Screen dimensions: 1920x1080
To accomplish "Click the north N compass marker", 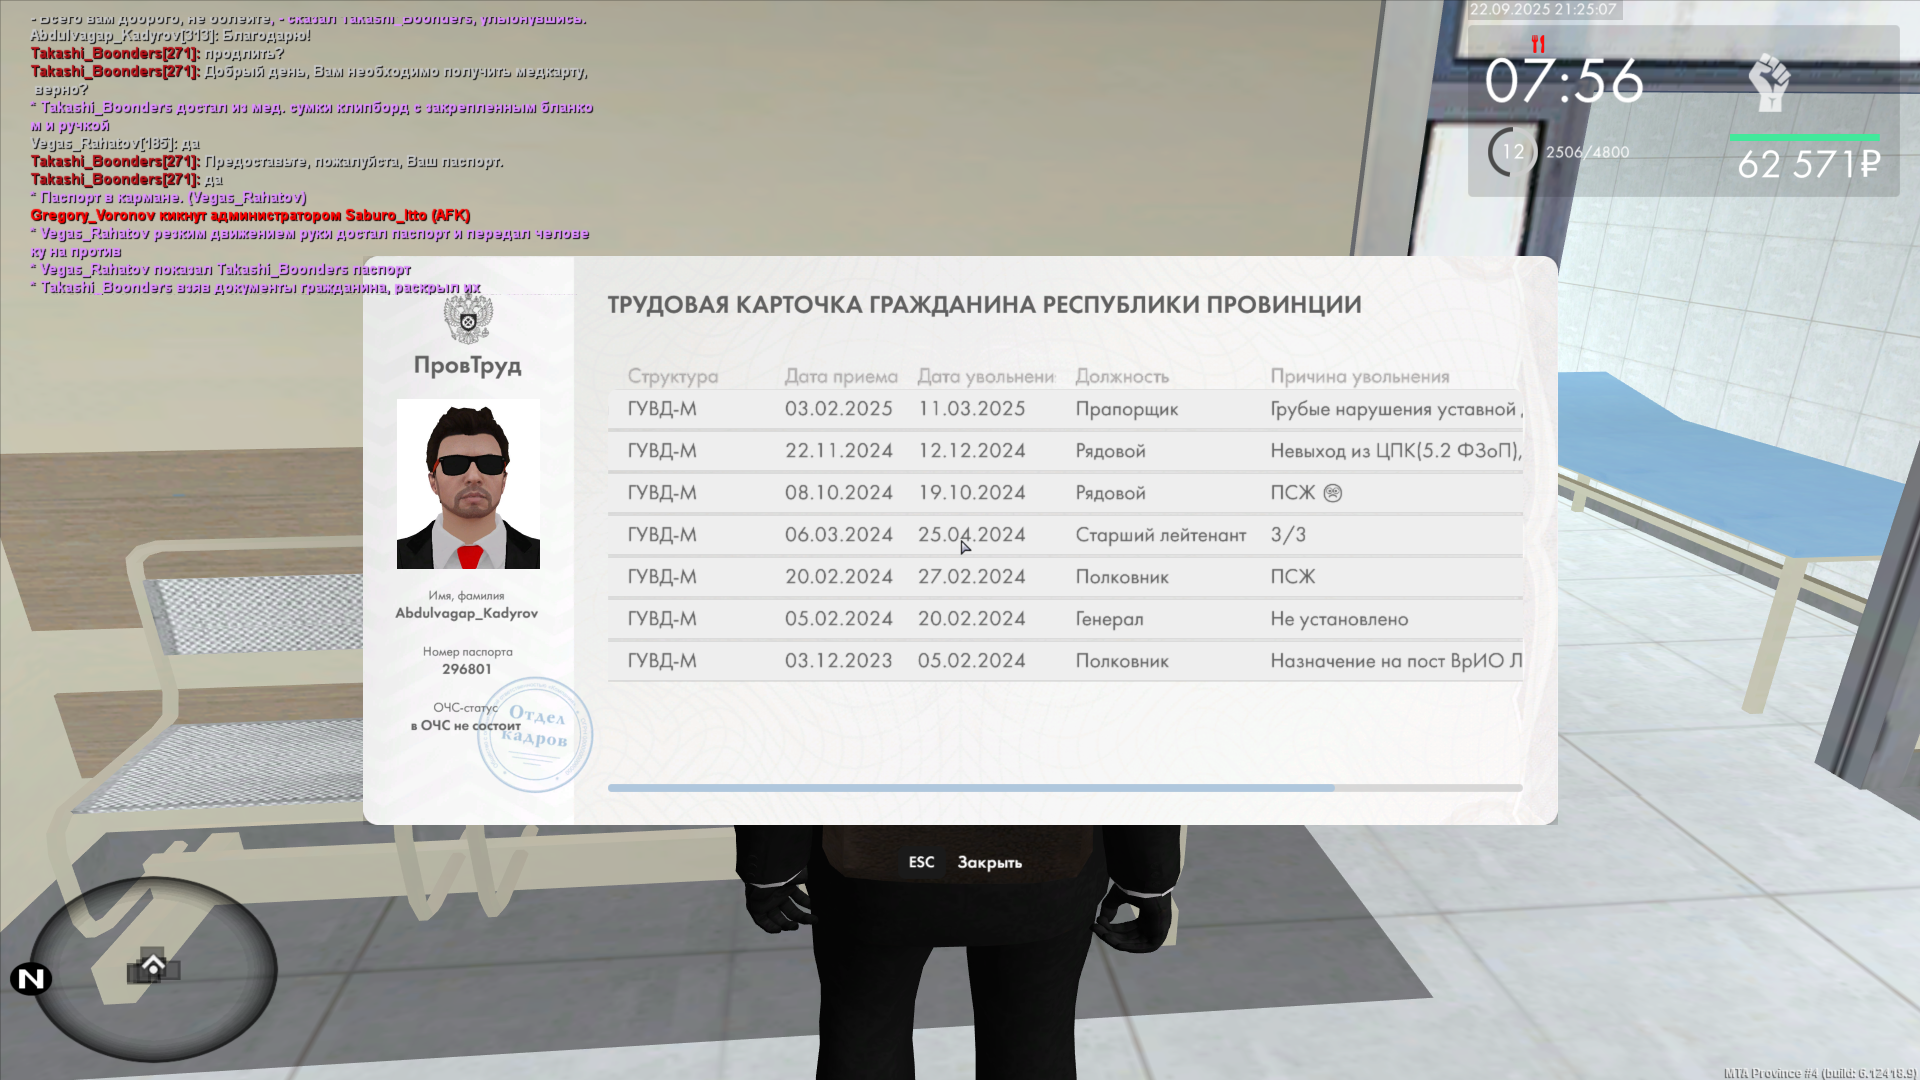I will tap(31, 979).
